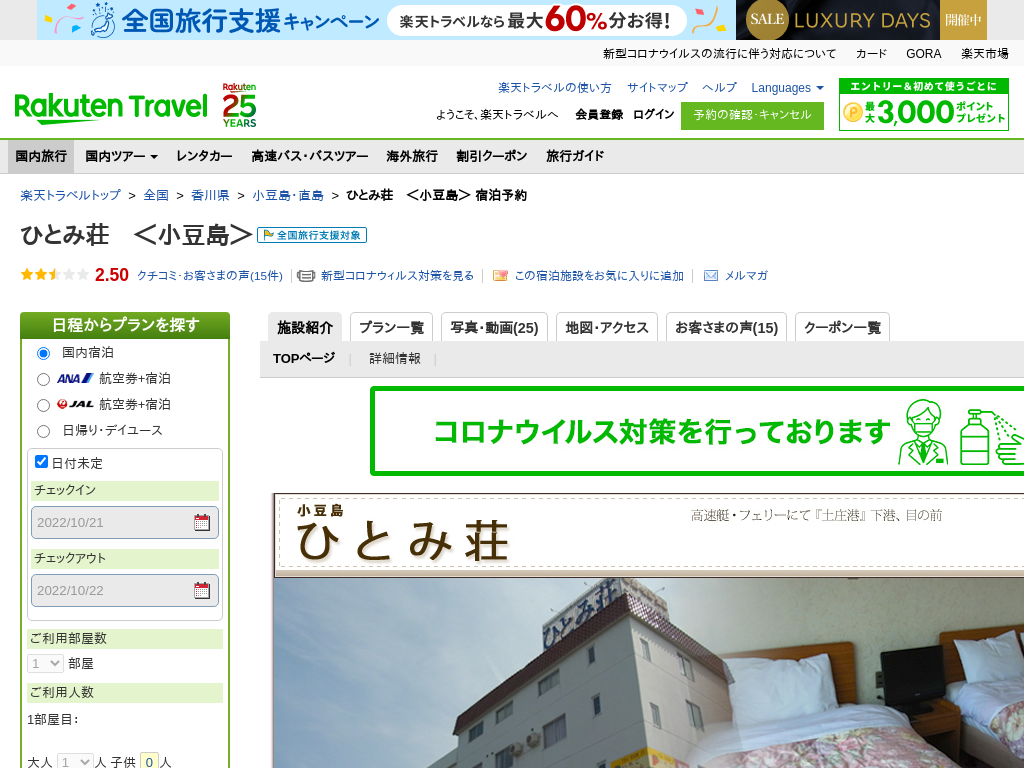Click the 3,000 point present banner
The width and height of the screenshot is (1024, 768).
(x=923, y=105)
